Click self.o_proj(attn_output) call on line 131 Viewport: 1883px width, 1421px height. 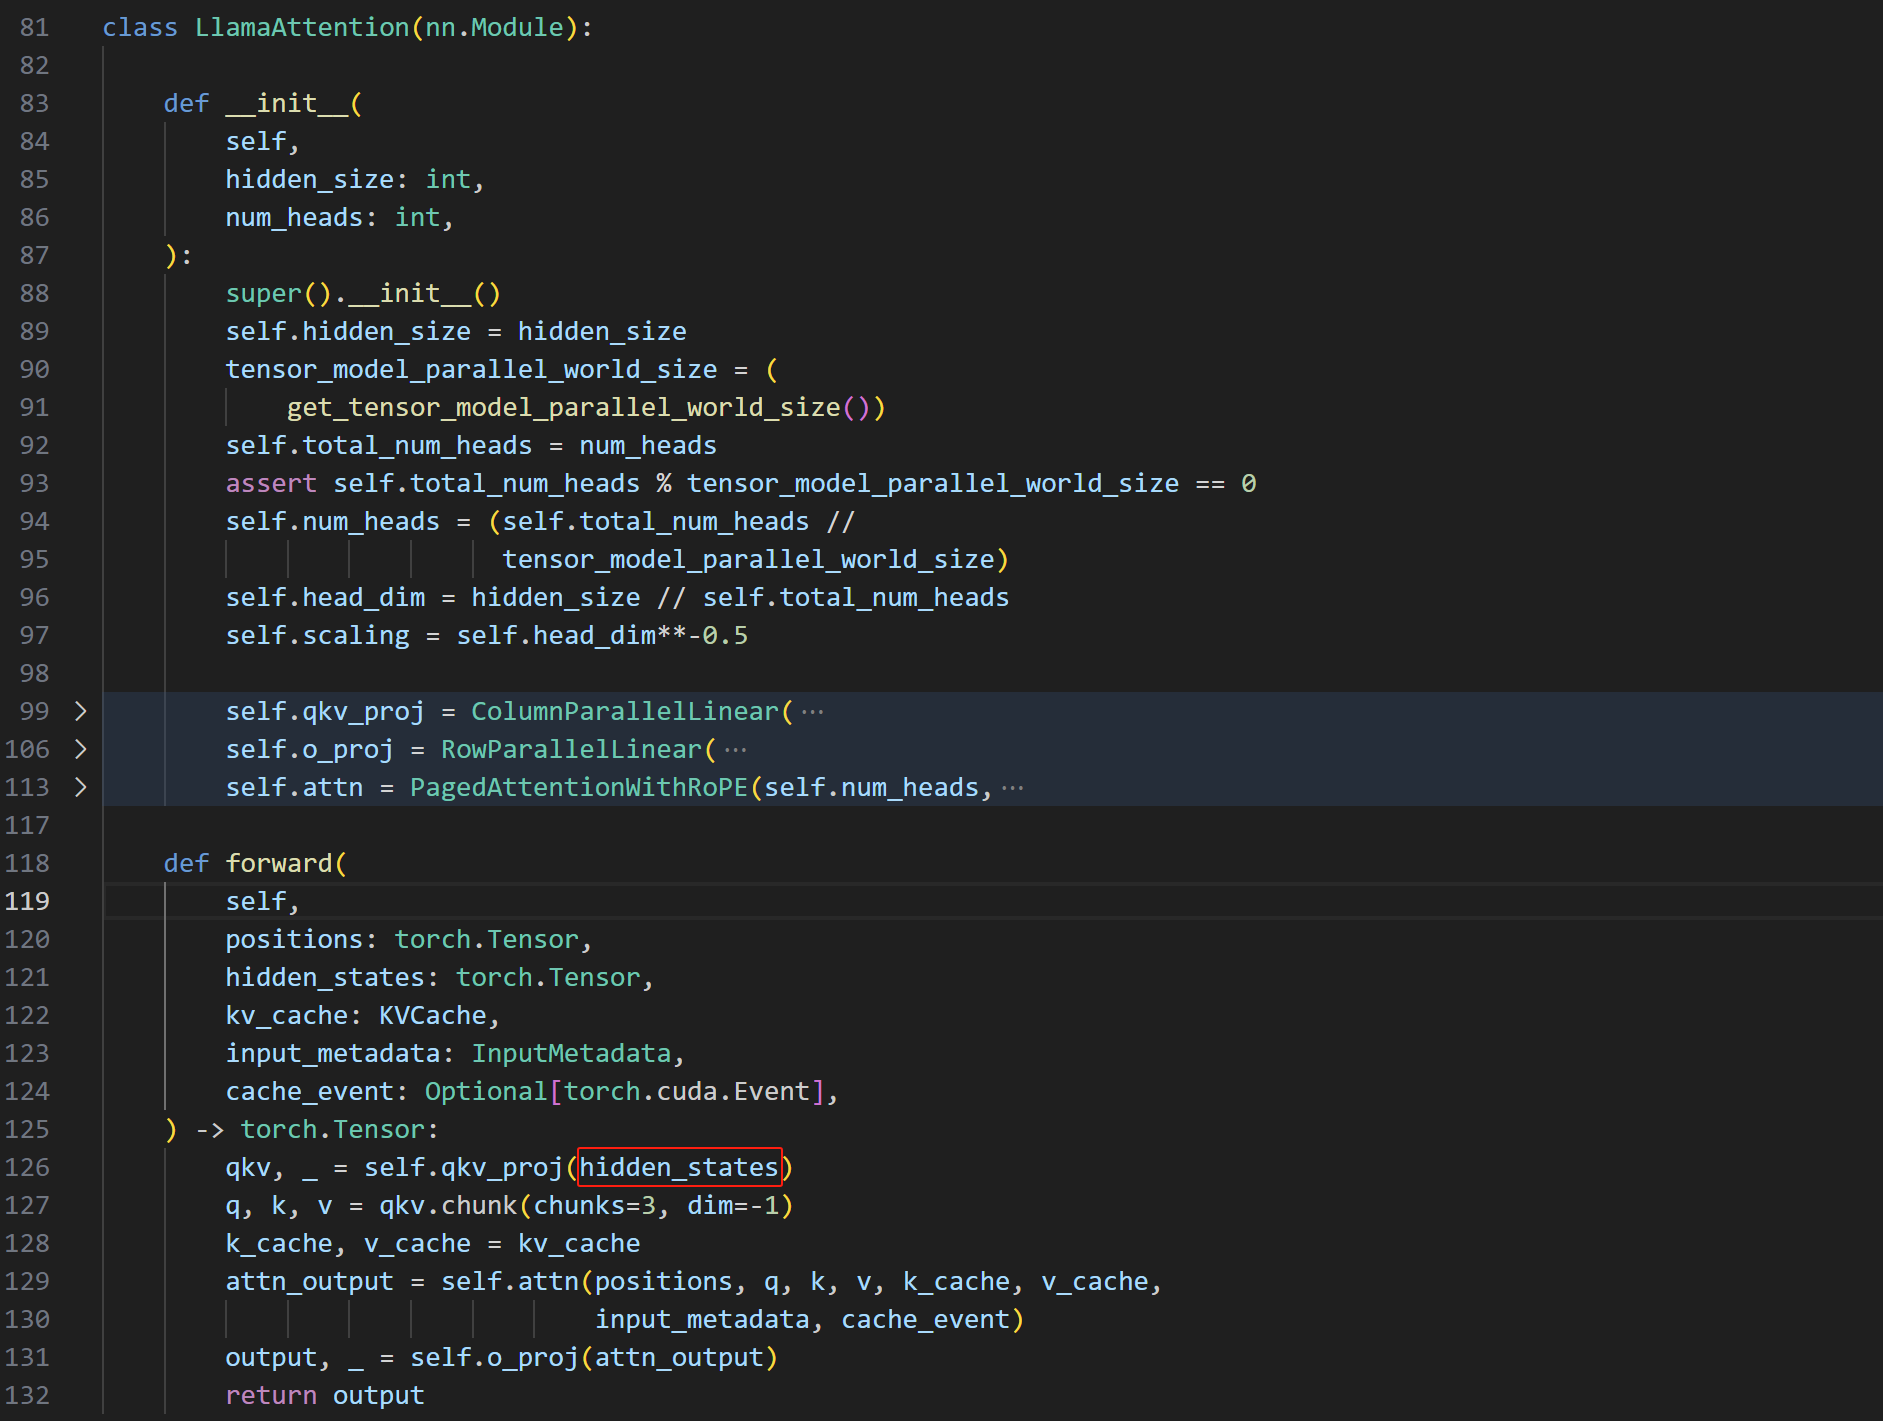[x=594, y=1357]
